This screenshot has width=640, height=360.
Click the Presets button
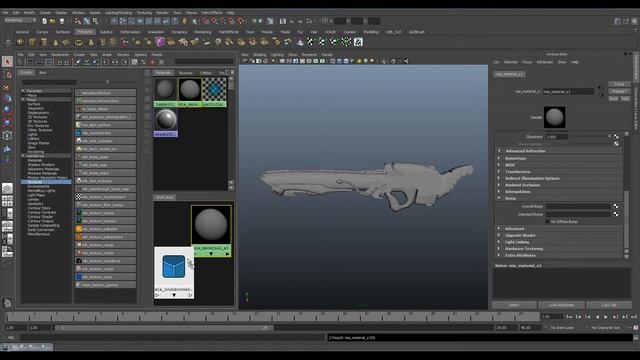pos(619,91)
